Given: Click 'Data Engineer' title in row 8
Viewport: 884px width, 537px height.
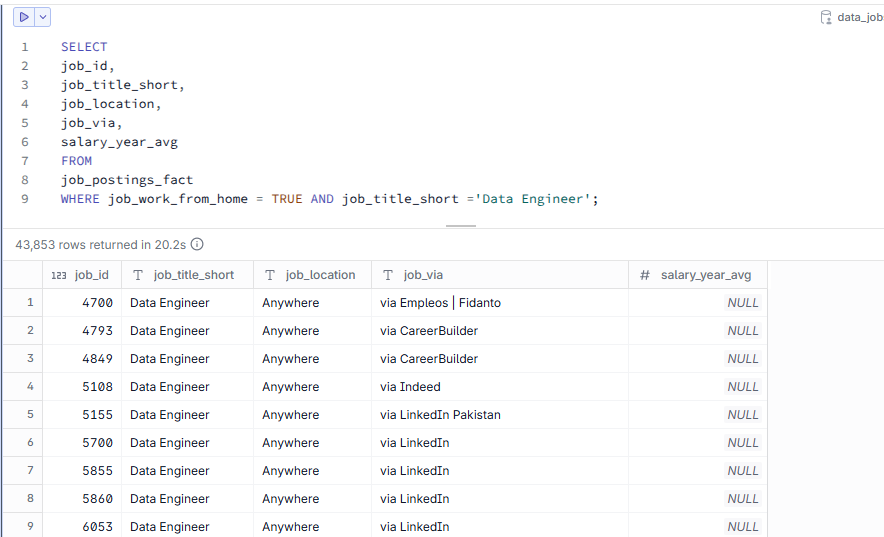Looking at the screenshot, I should coord(187,499).
